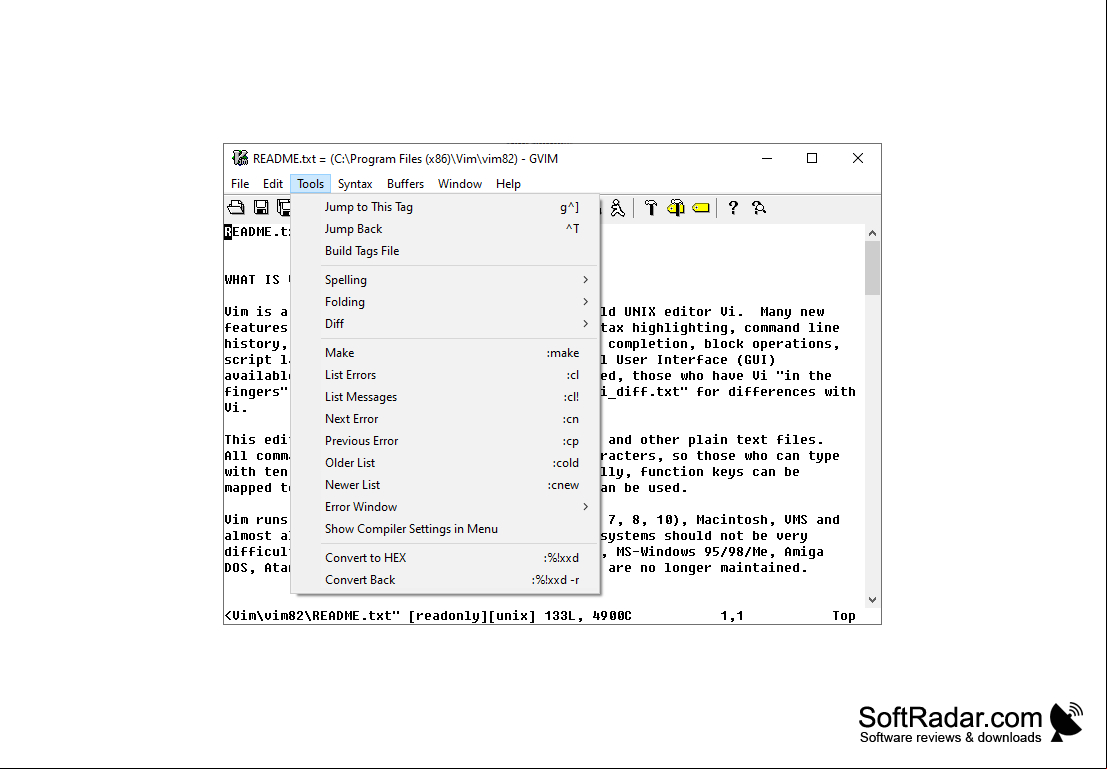Go to Next Error
This screenshot has width=1107, height=769.
(x=445, y=419)
